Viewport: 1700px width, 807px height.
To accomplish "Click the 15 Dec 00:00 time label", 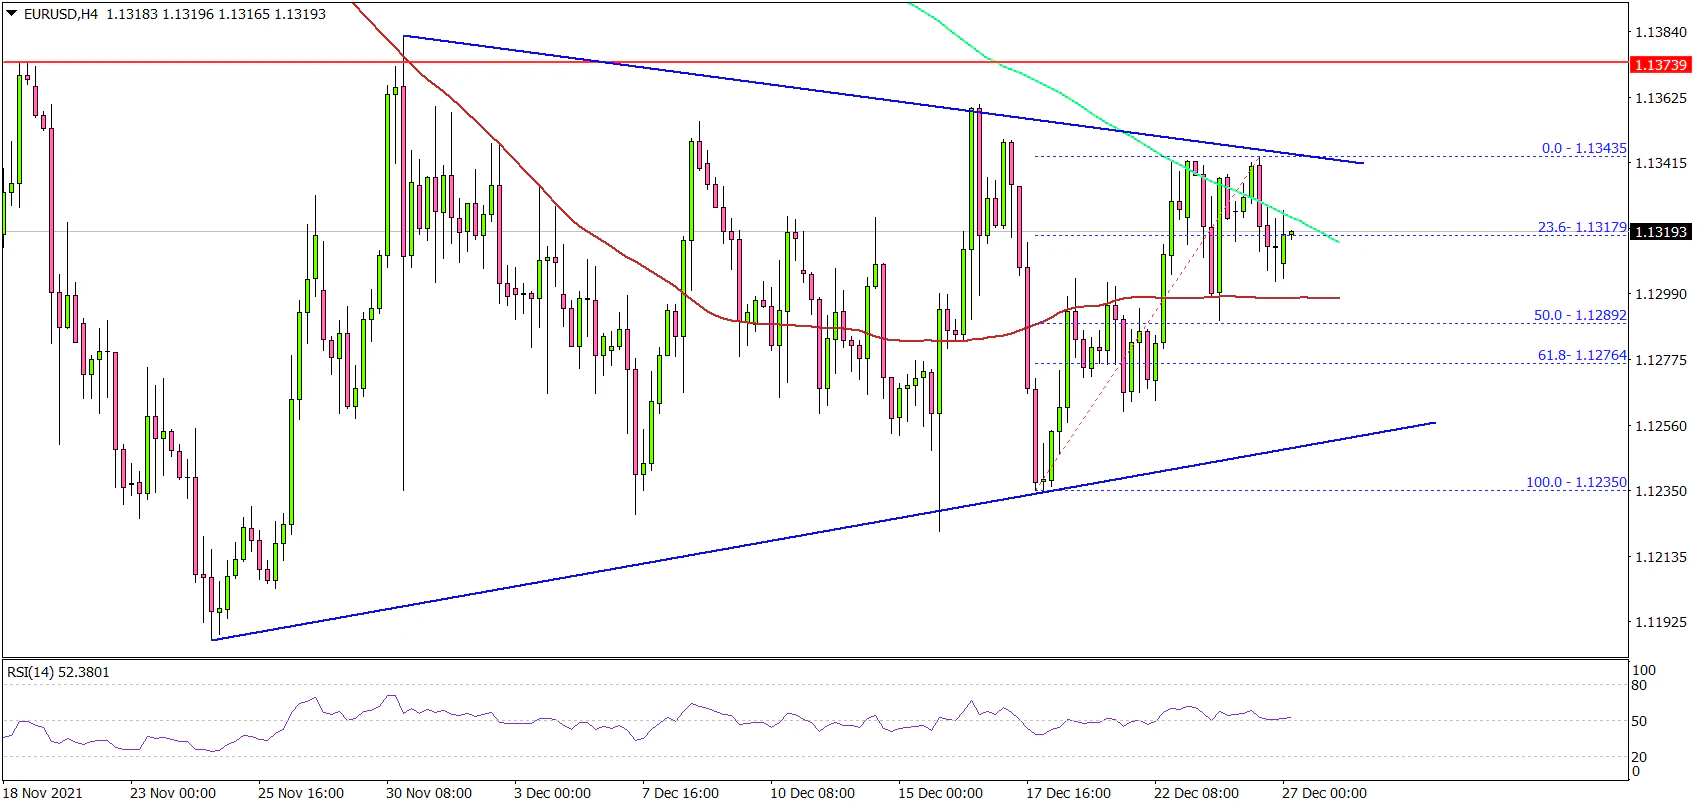I will 940,793.
